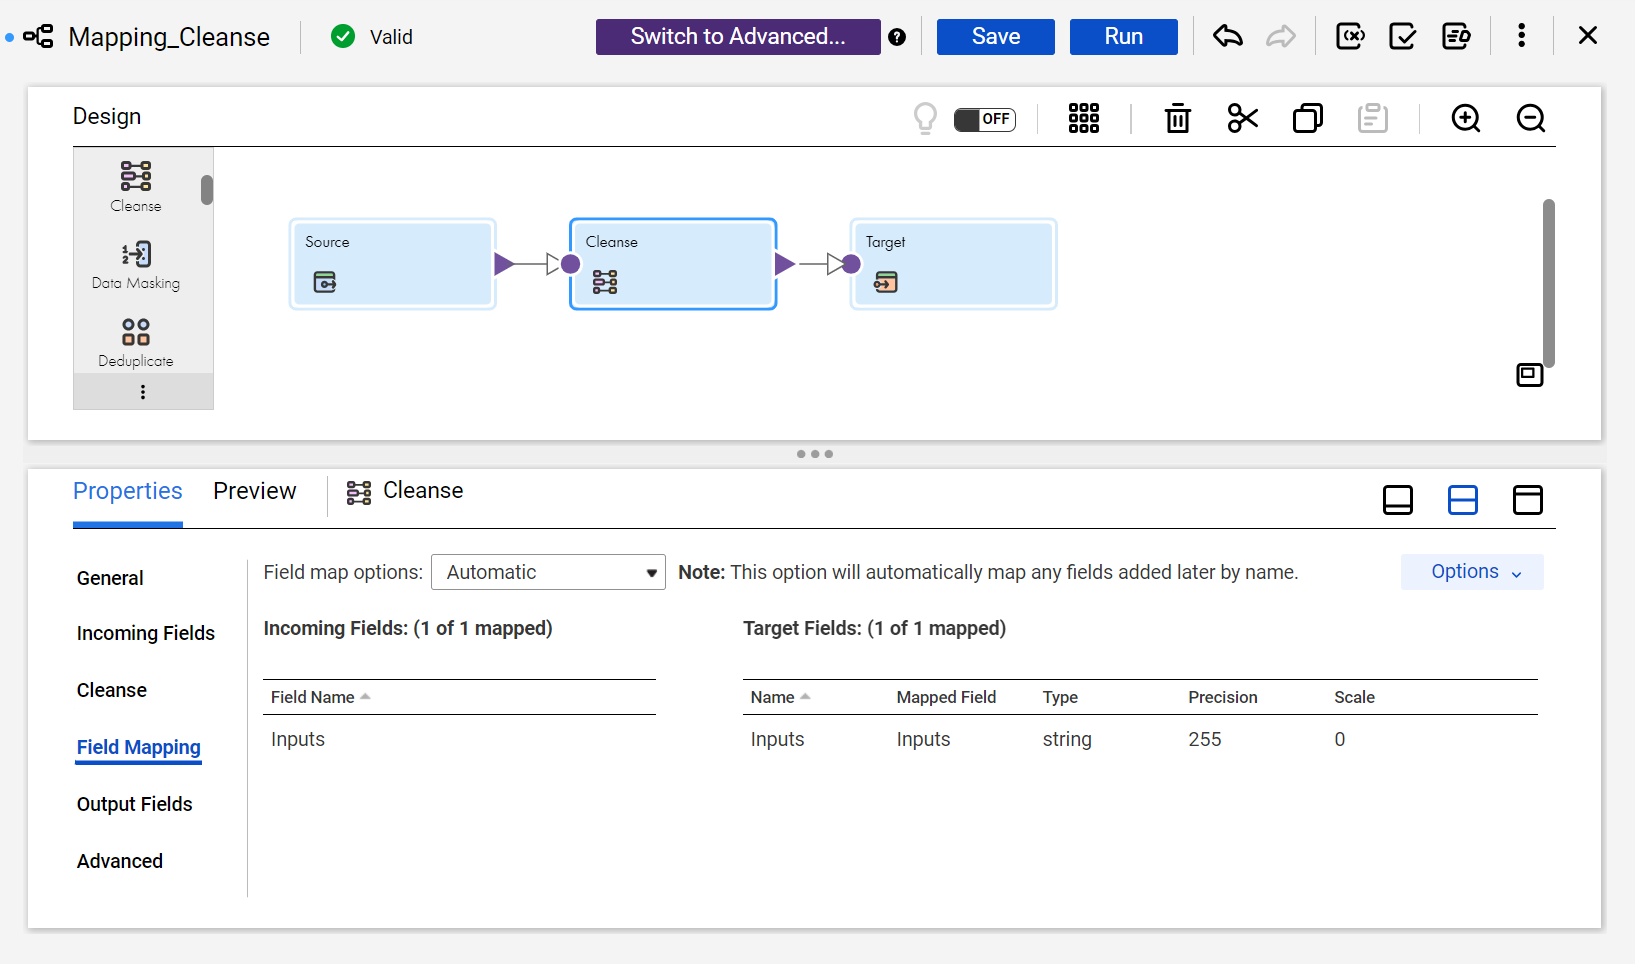Click the Switch to Advanced button
Viewport: 1635px width, 964px height.
coord(738,37)
